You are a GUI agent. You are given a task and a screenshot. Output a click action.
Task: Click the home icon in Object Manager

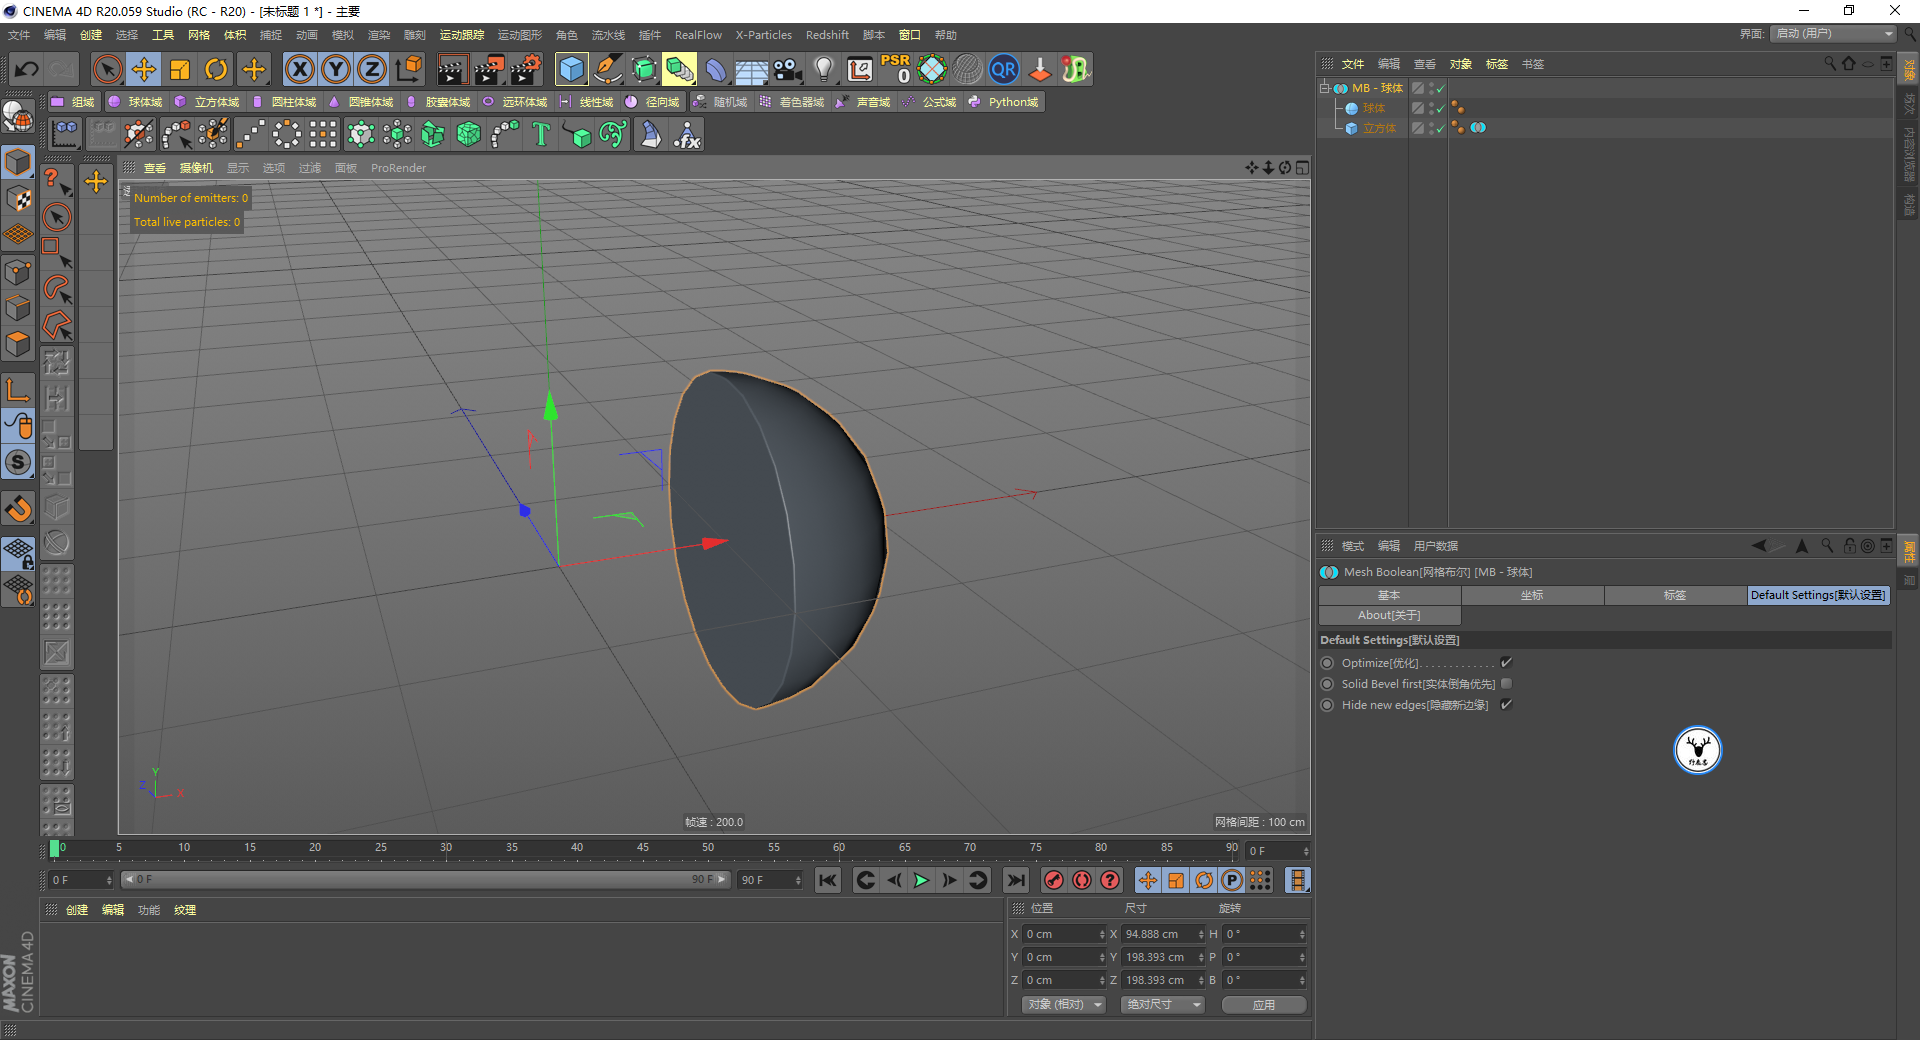coord(1849,63)
